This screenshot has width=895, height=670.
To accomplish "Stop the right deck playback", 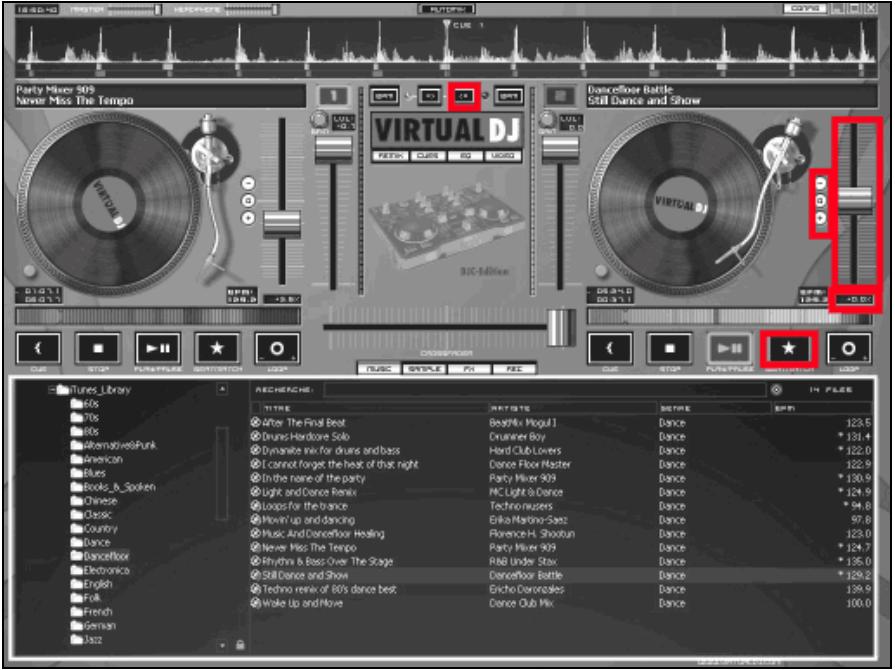I will 670,348.
